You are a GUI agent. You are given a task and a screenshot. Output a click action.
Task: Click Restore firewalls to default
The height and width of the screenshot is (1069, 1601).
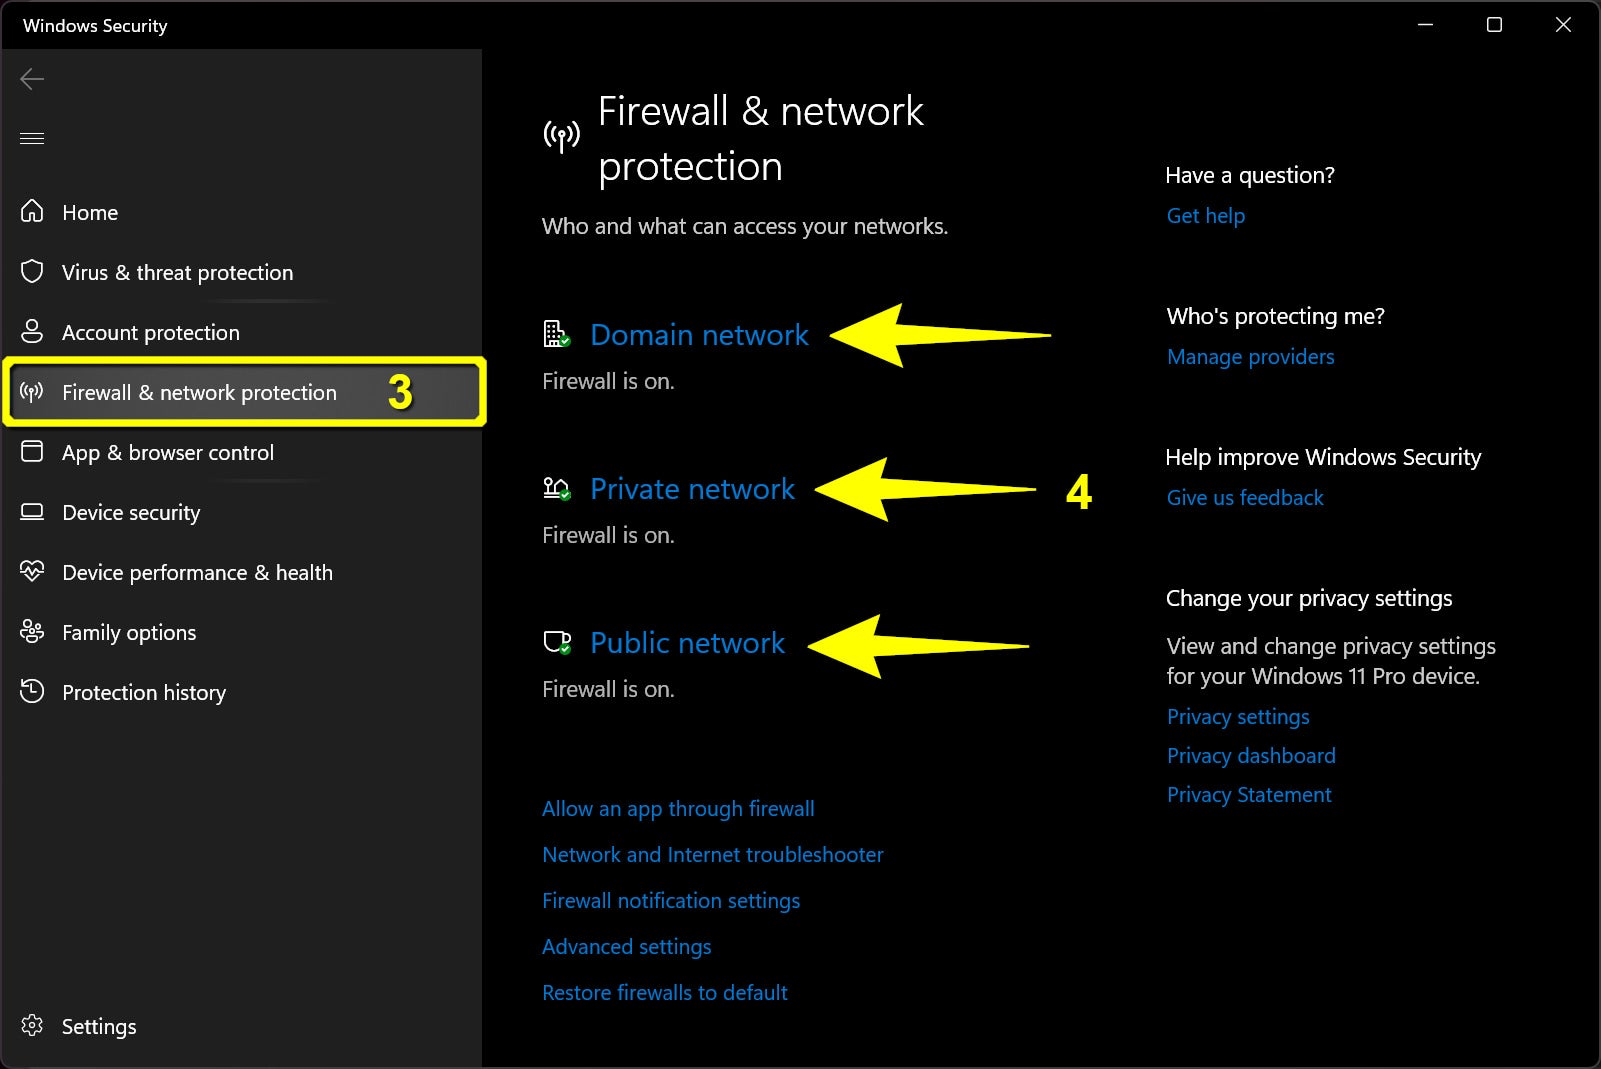664,992
